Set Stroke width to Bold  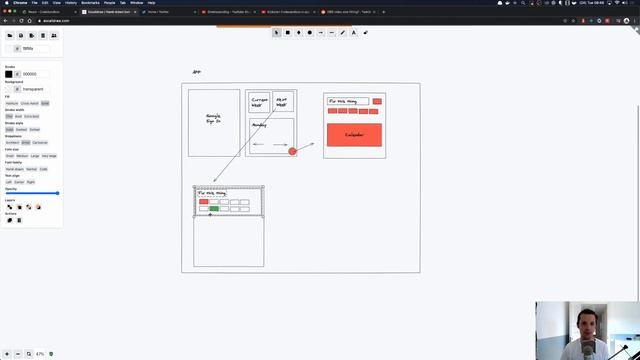pos(18,116)
